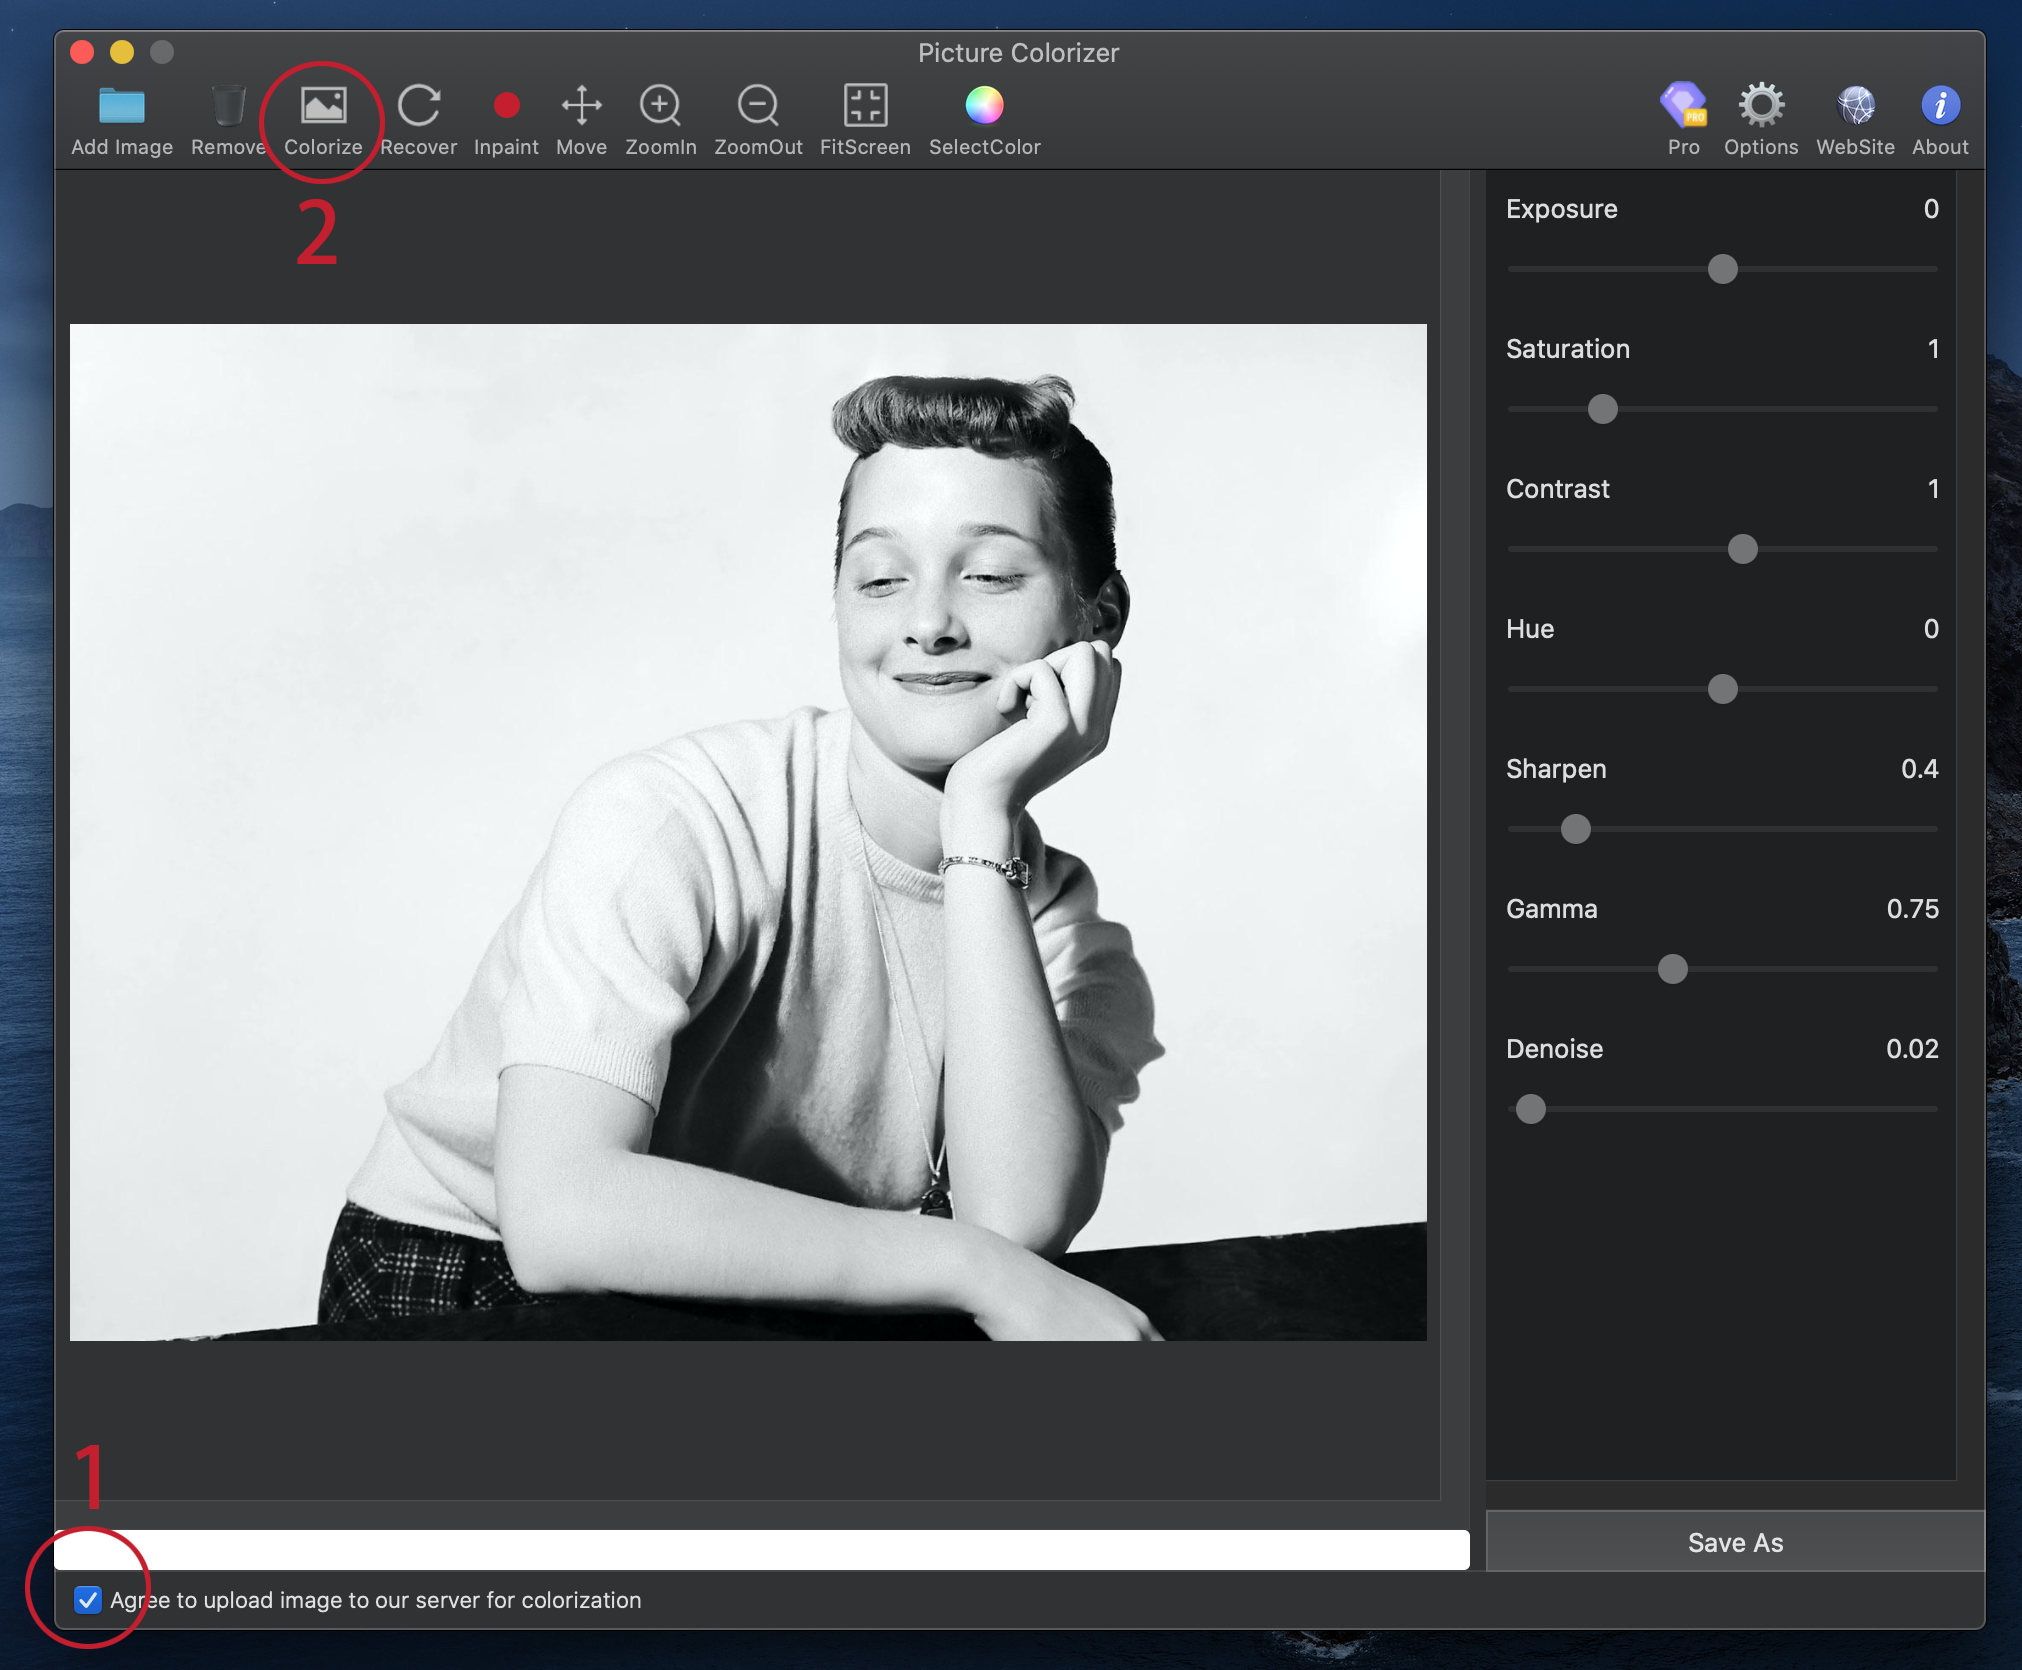Viewport: 2022px width, 1670px height.
Task: Uncheck agree to upload image consent
Action: click(88, 1600)
